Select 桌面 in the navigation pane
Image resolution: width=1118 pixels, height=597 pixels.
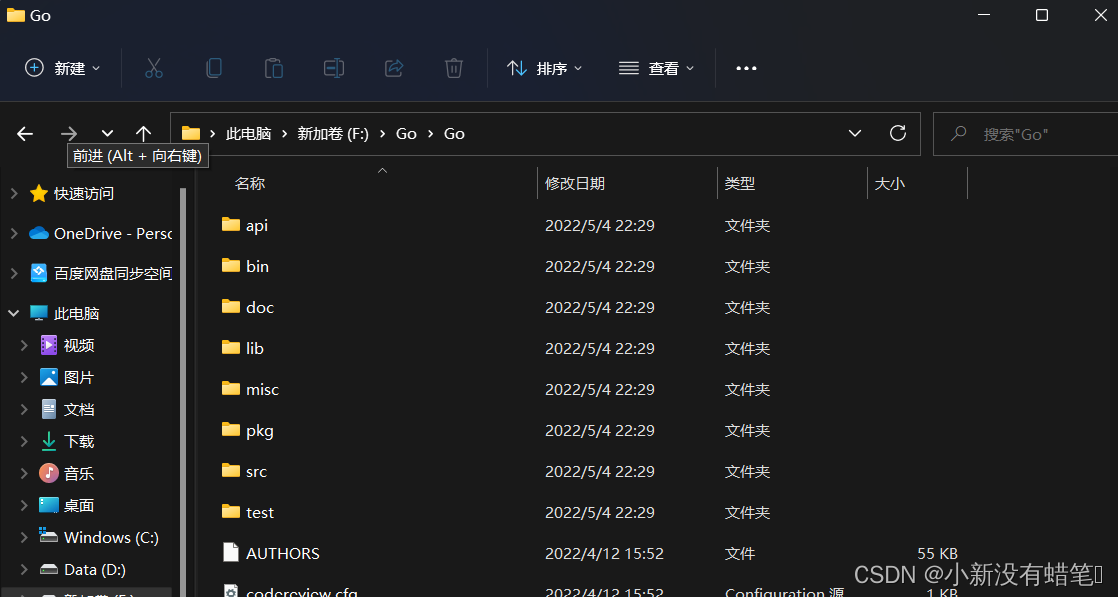click(78, 506)
